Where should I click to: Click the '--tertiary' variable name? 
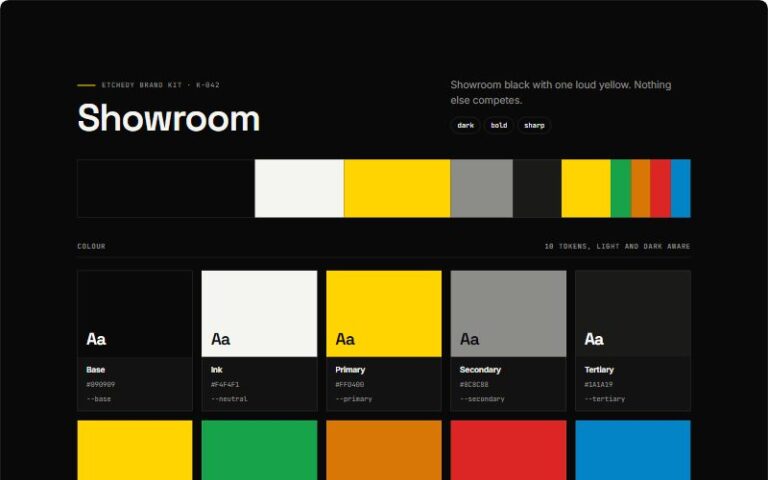pyautogui.click(x=604, y=399)
